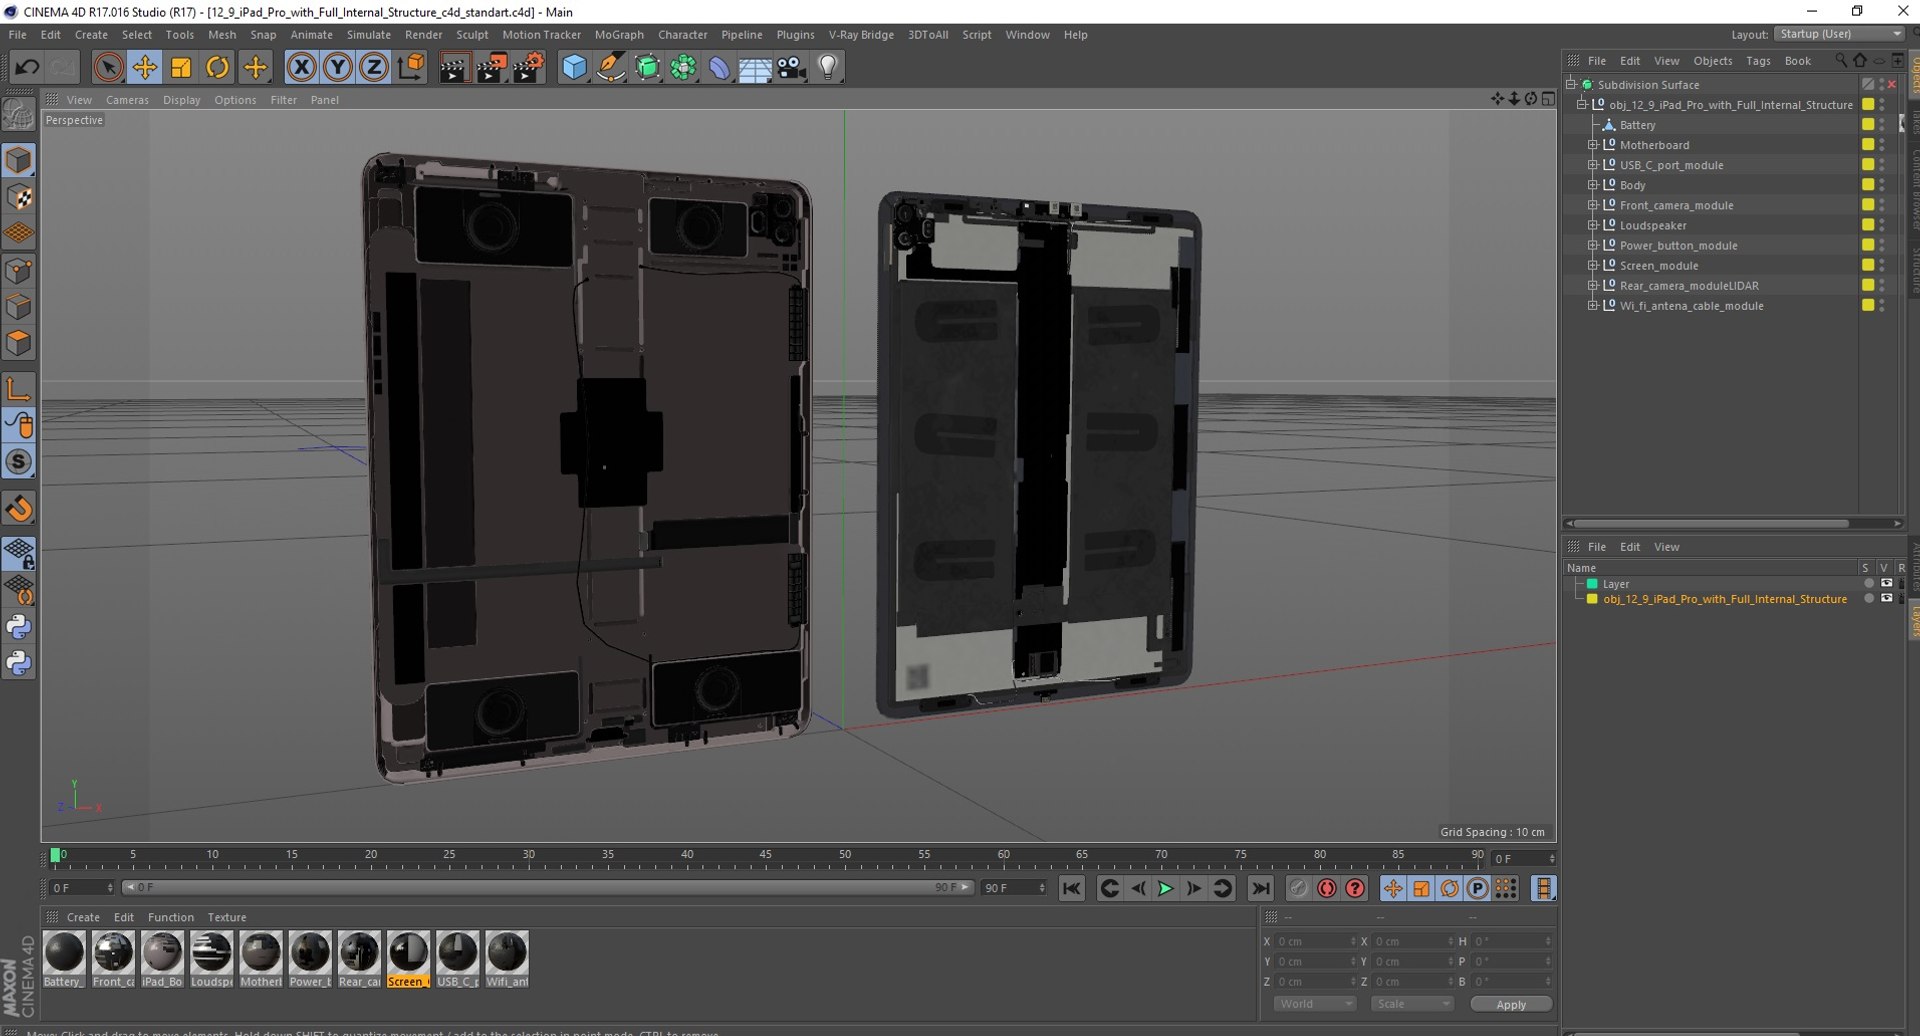Open viewport Cameras menu
Viewport: 1920px width, 1036px height.
coord(127,100)
